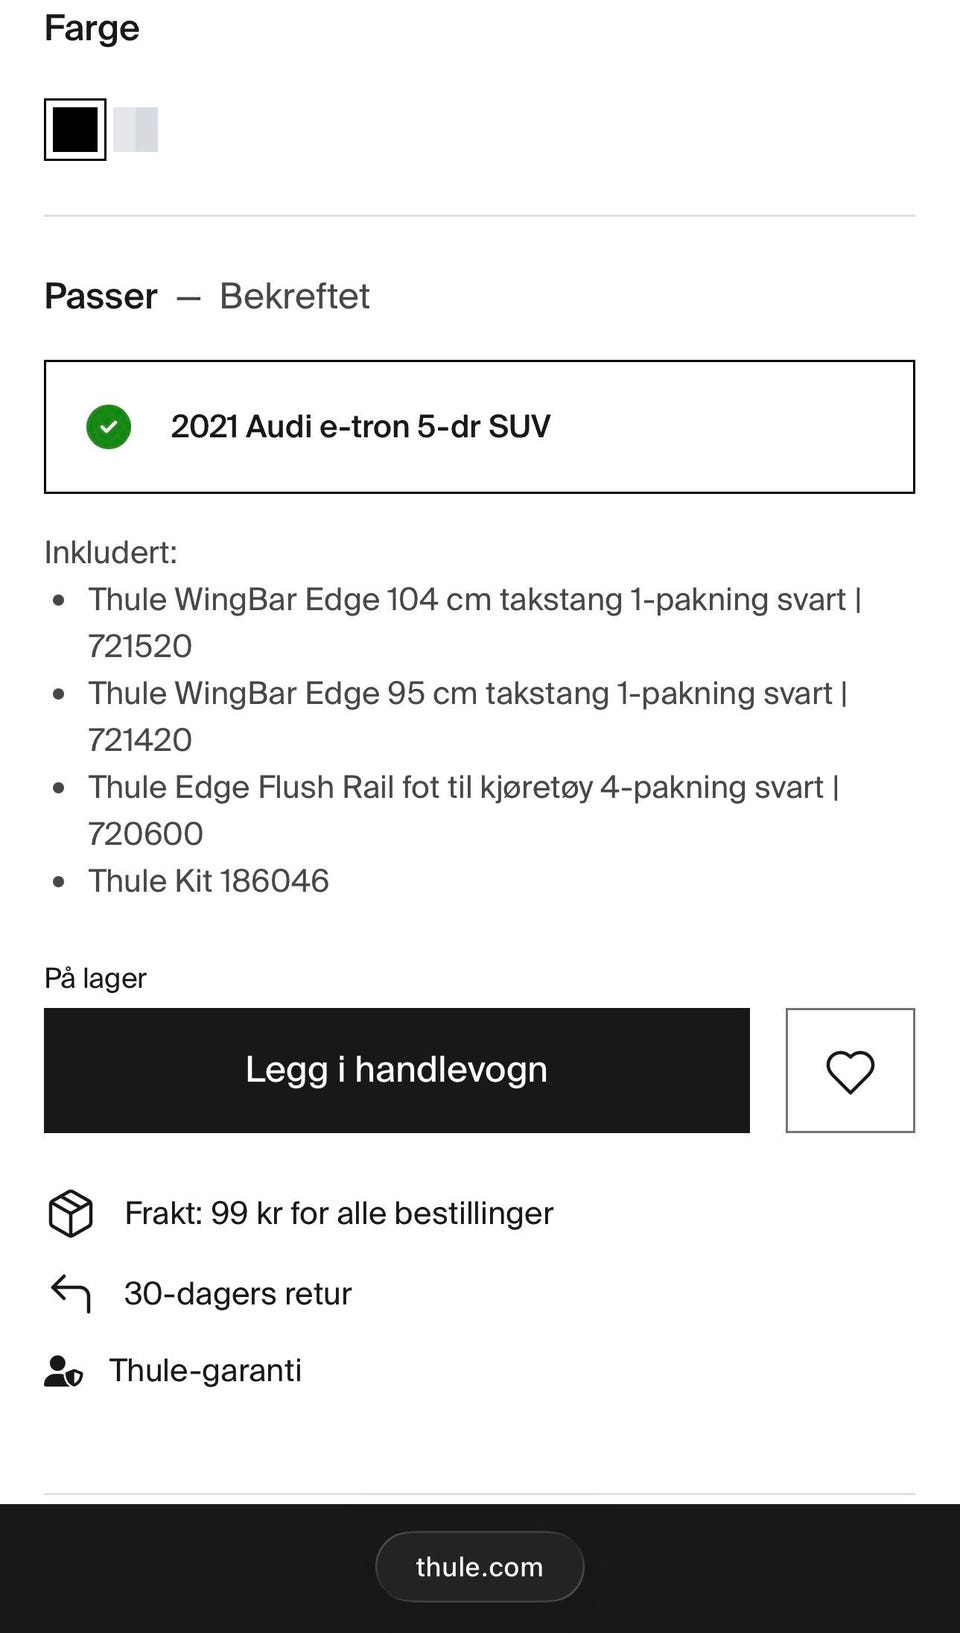Screen dimensions: 960x1633
Task: Click the Passer fit heading
Action: click(101, 297)
